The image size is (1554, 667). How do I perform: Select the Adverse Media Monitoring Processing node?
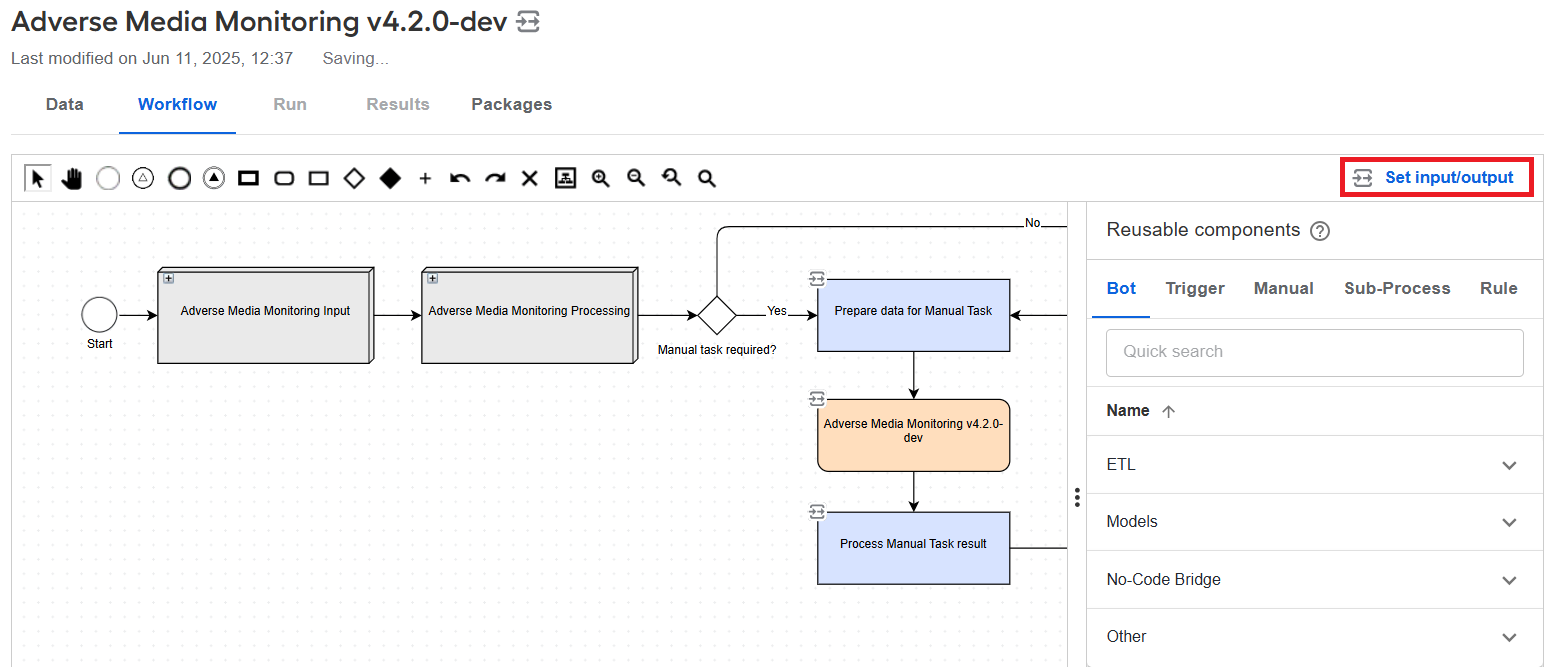[x=529, y=315]
